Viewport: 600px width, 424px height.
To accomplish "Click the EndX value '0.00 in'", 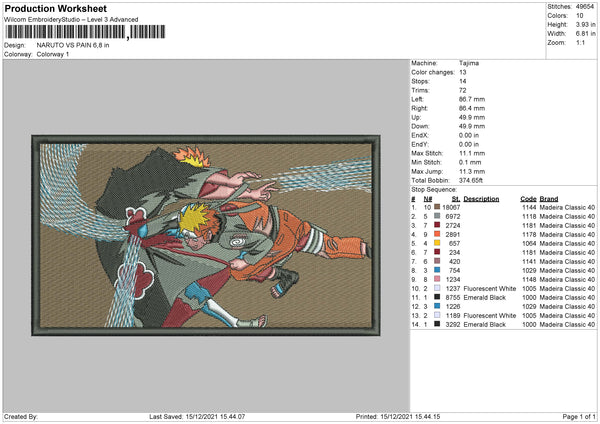I will (469, 135).
